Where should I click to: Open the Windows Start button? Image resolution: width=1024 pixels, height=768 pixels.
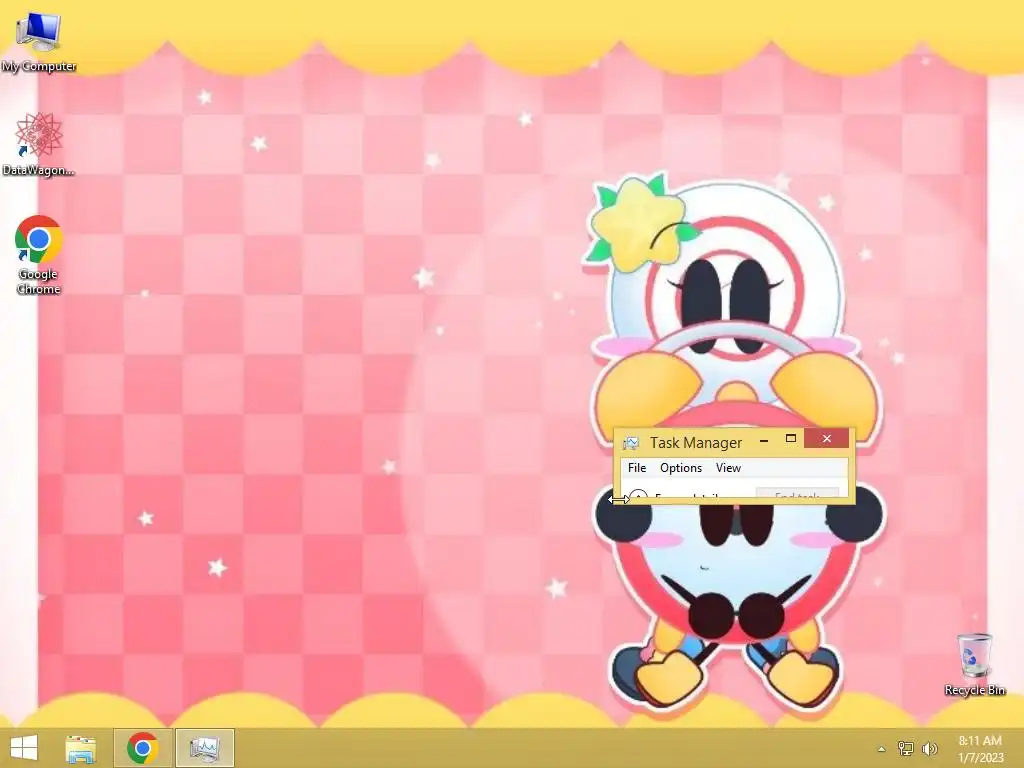pos(24,748)
